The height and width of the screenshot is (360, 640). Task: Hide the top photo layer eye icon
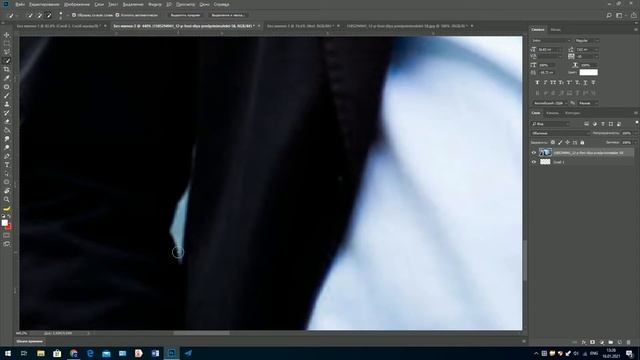(x=533, y=153)
